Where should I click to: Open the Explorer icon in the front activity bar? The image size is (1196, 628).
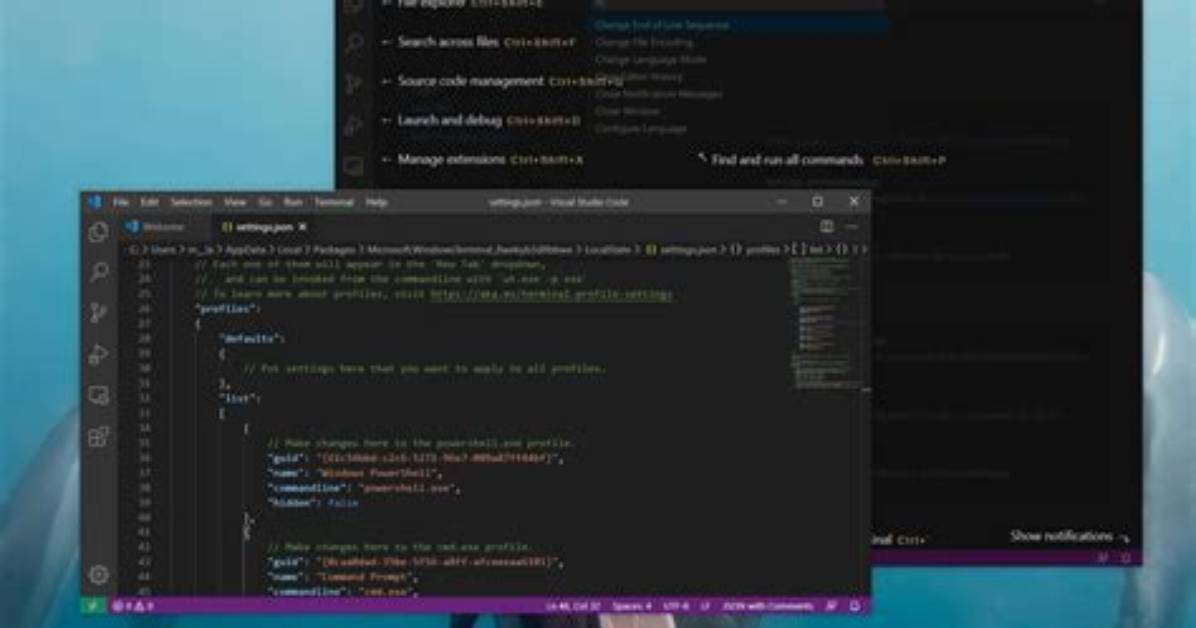click(x=98, y=232)
